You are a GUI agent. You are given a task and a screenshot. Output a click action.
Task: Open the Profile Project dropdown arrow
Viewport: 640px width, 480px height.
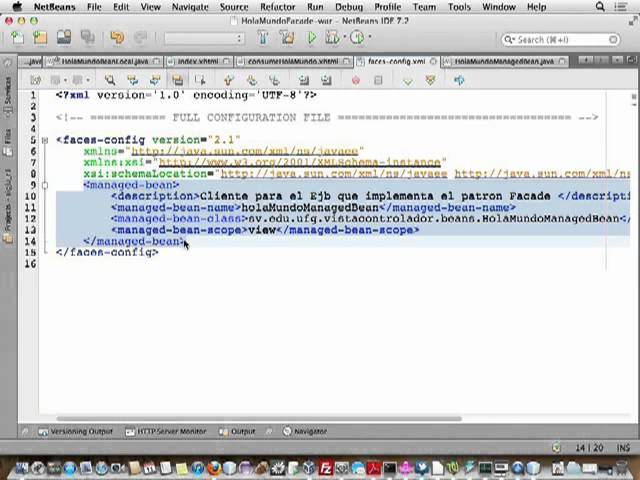coord(370,37)
